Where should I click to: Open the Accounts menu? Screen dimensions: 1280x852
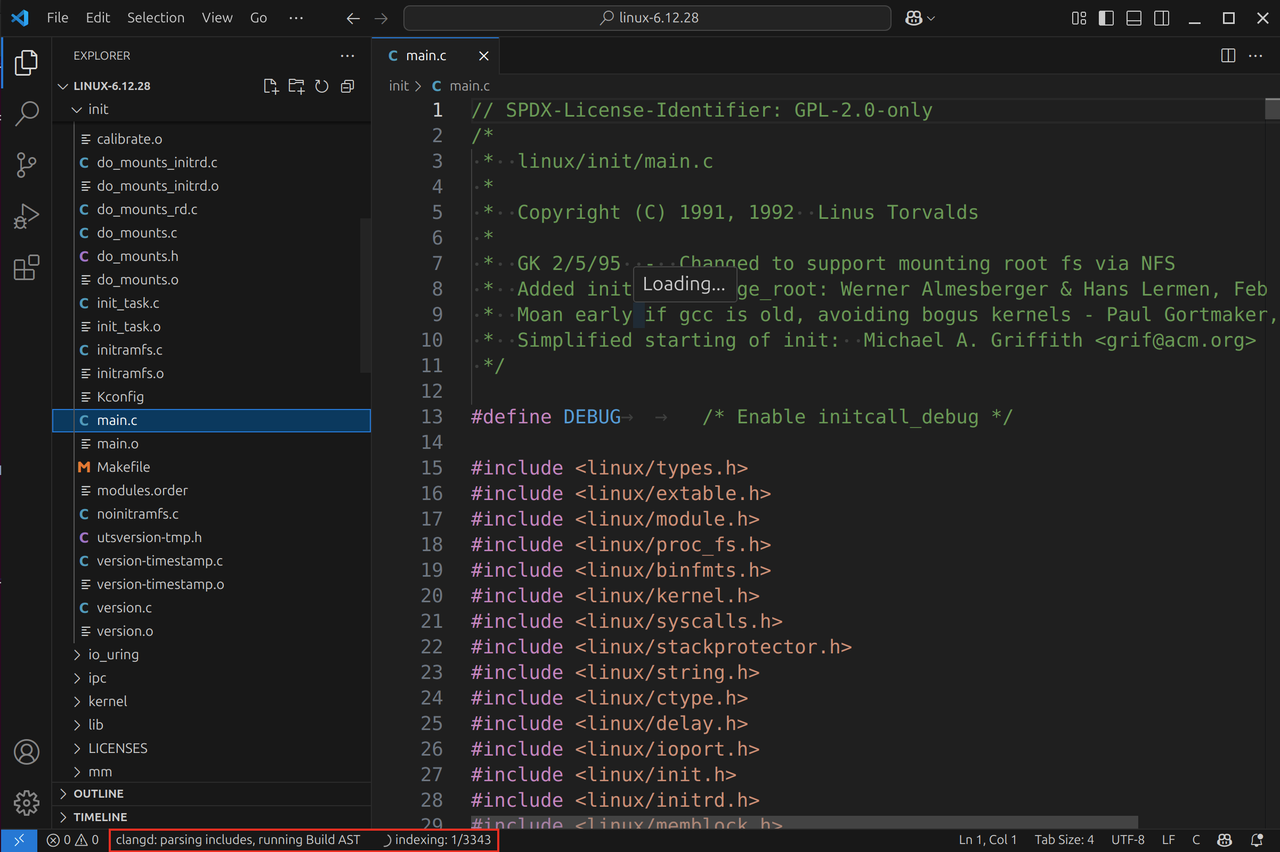[26, 752]
